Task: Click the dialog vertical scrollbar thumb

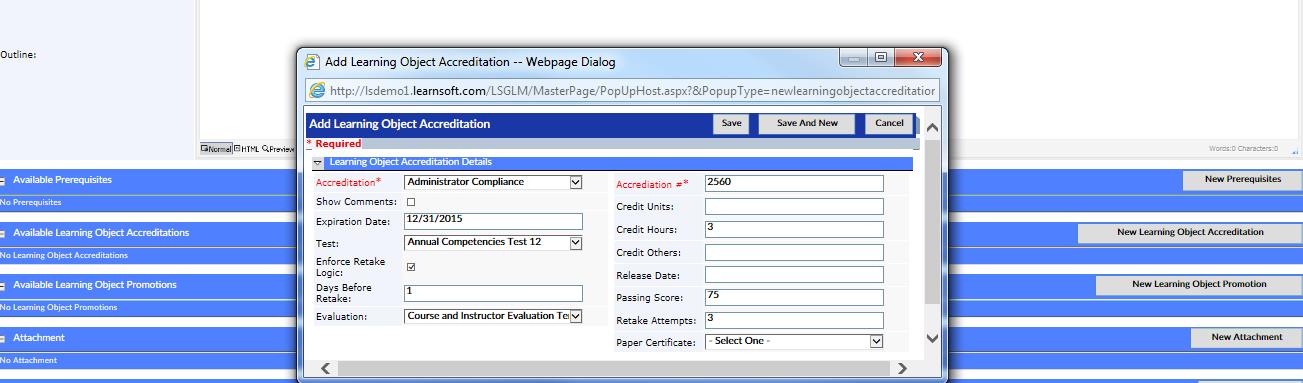Action: tap(933, 221)
